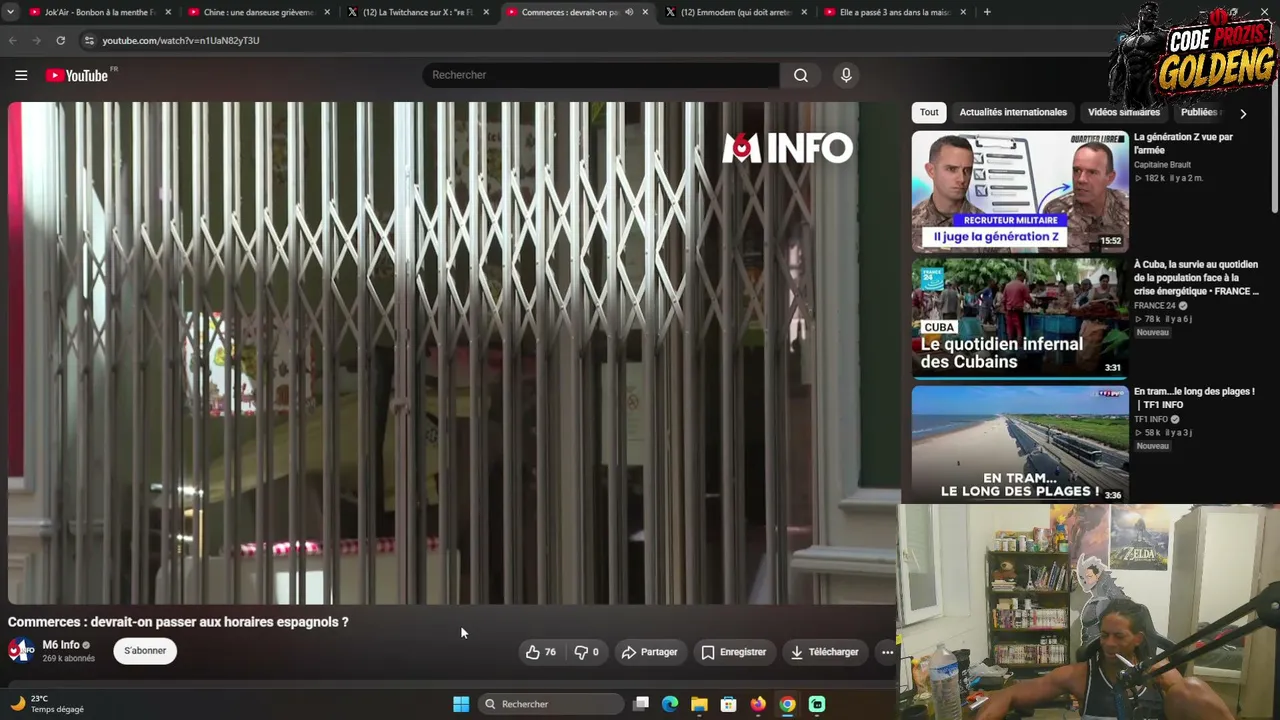Subscribe with the S'abonner button

(145, 651)
